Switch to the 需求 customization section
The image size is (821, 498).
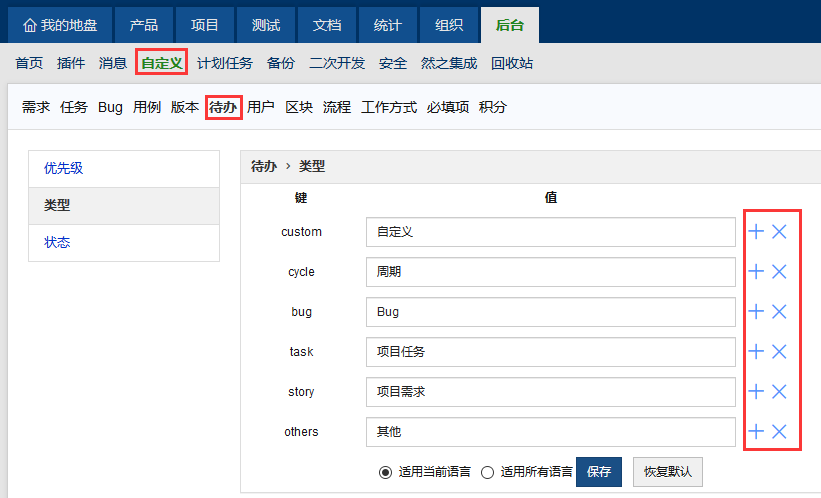click(x=36, y=107)
